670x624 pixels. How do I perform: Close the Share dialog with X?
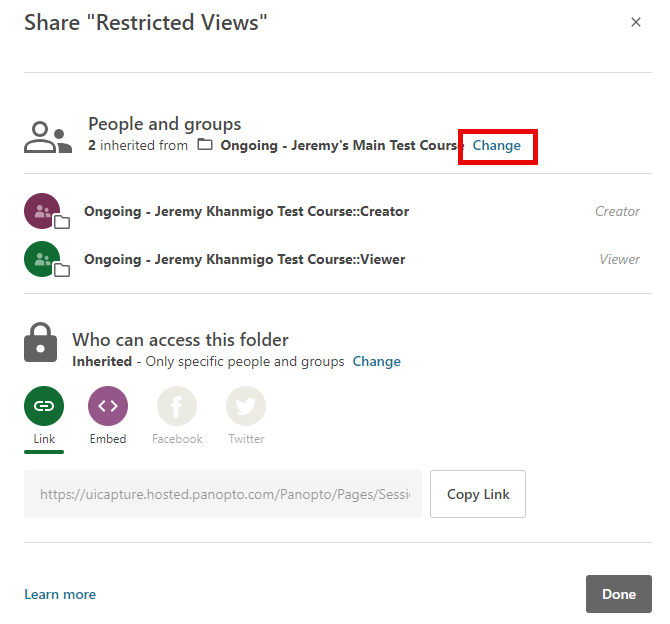coord(636,22)
